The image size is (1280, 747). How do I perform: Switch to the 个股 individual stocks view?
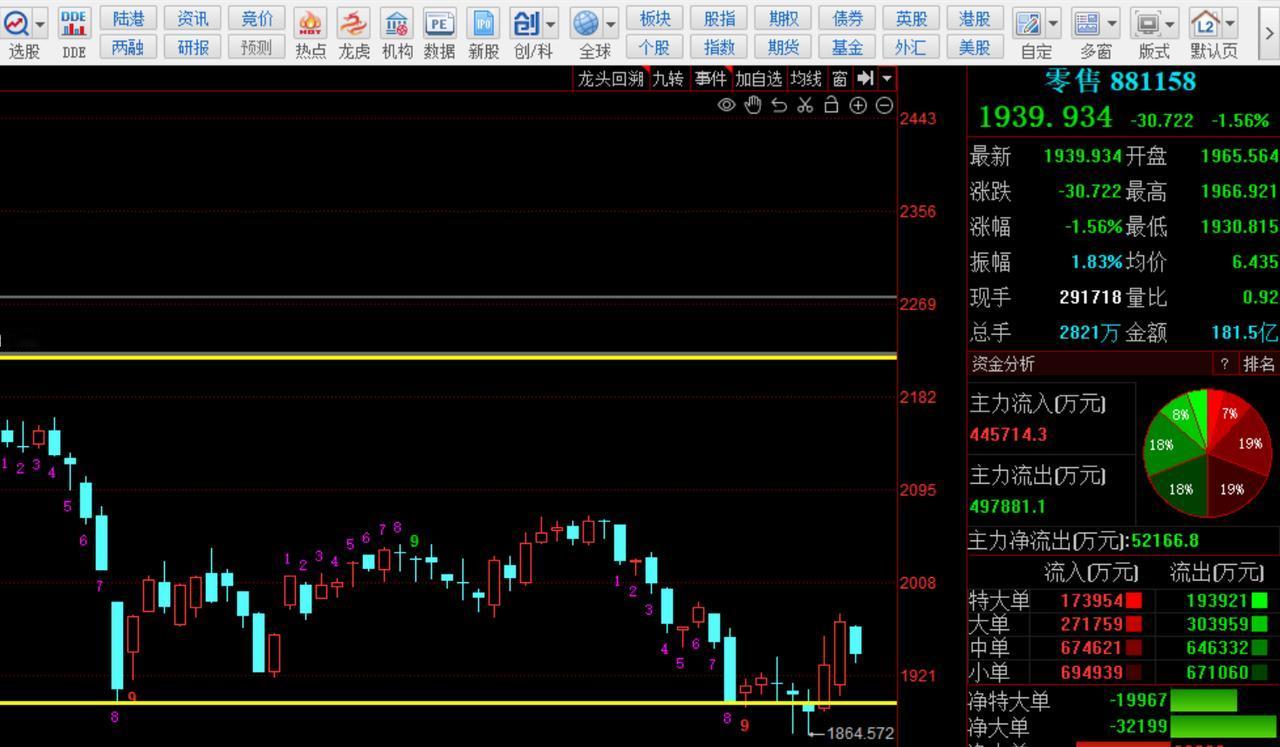[x=655, y=47]
